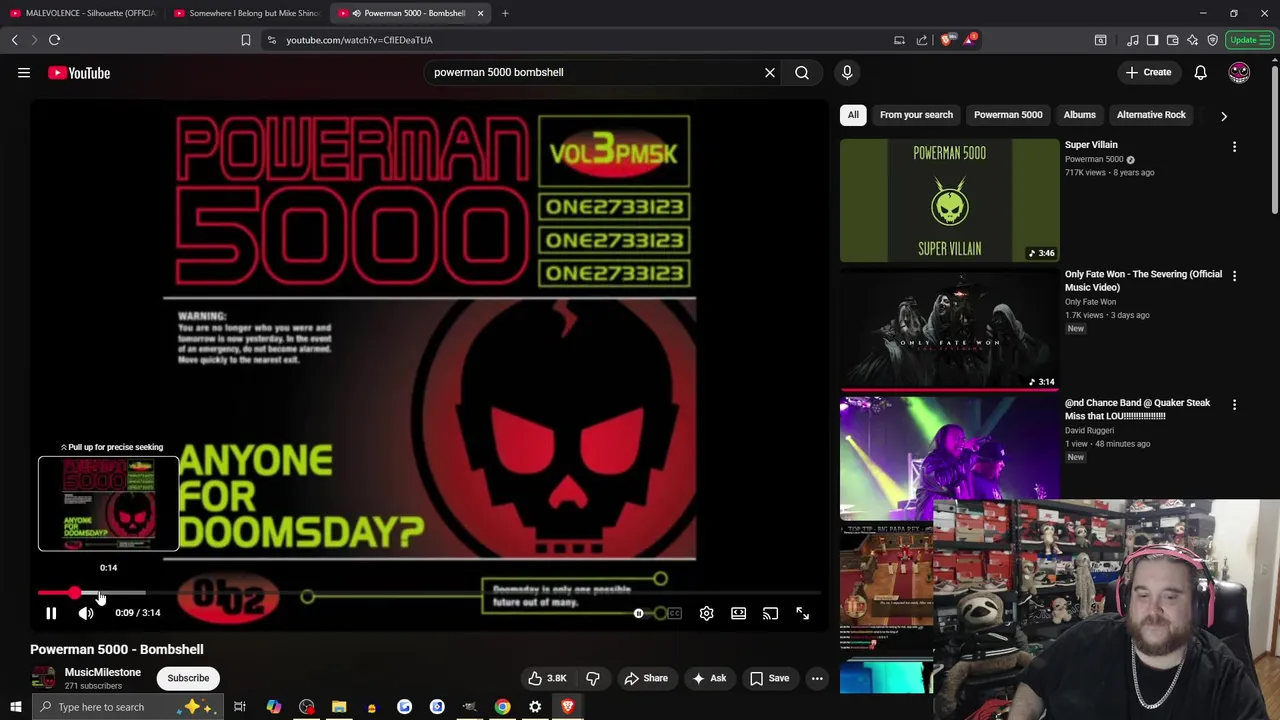The height and width of the screenshot is (720, 1280).
Task: Search with voice microphone button
Action: coord(847,72)
